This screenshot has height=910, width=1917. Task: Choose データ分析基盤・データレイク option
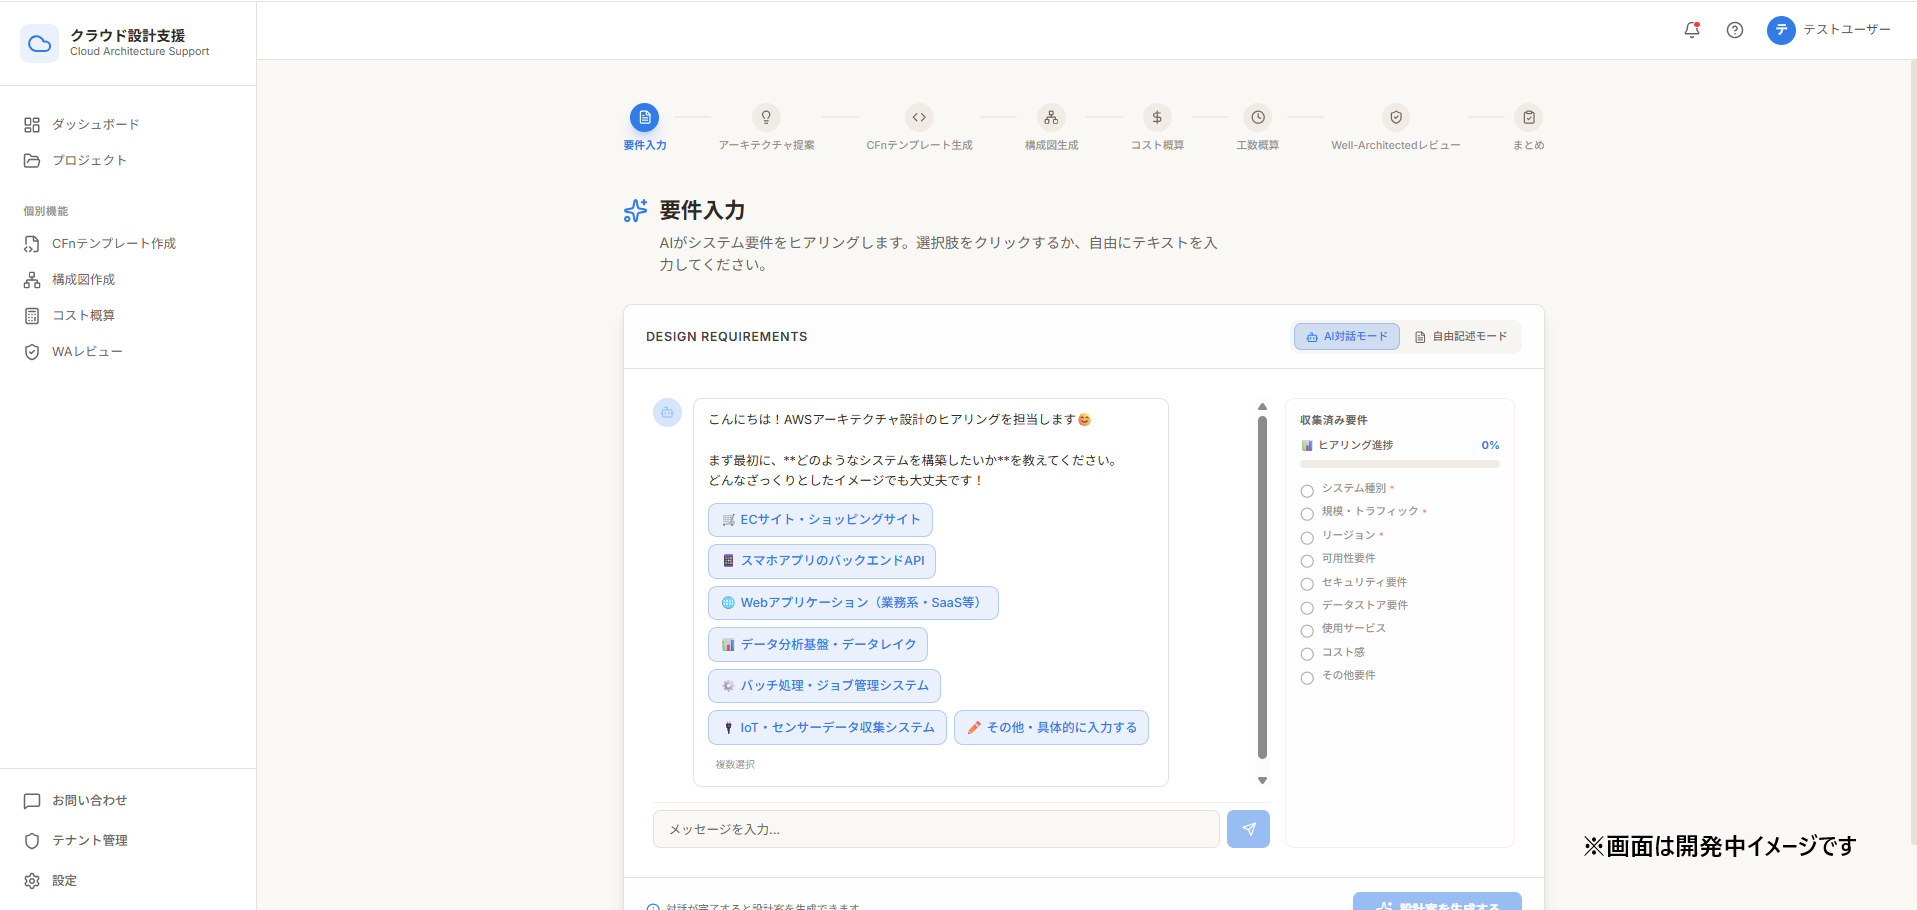(x=818, y=645)
